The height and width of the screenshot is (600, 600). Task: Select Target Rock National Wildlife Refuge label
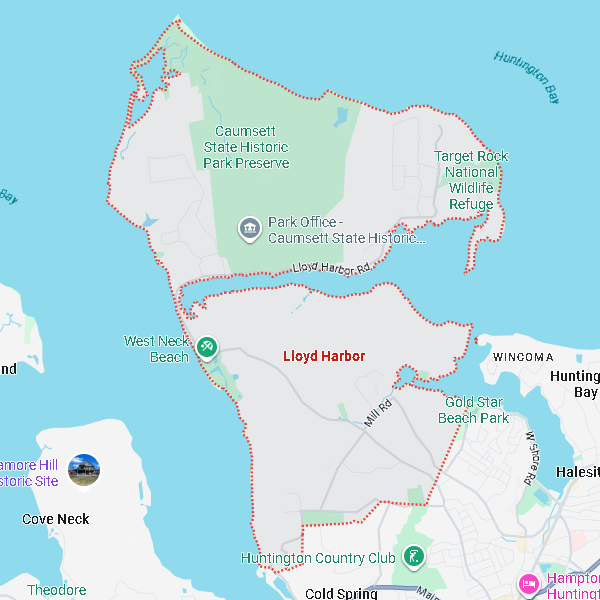(x=470, y=180)
